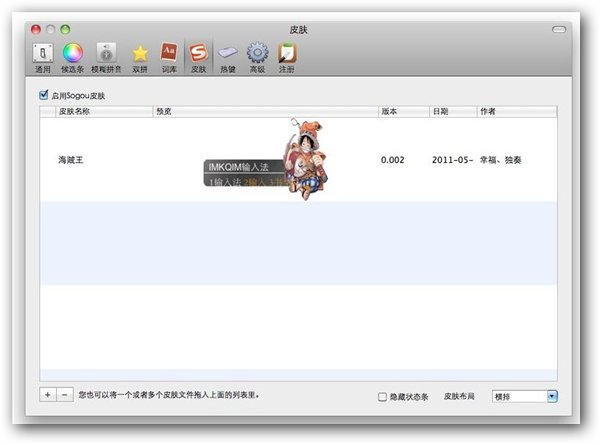Click the Luffy skin preview thumbnail
Viewport: 600px width, 444px height.
[266, 160]
